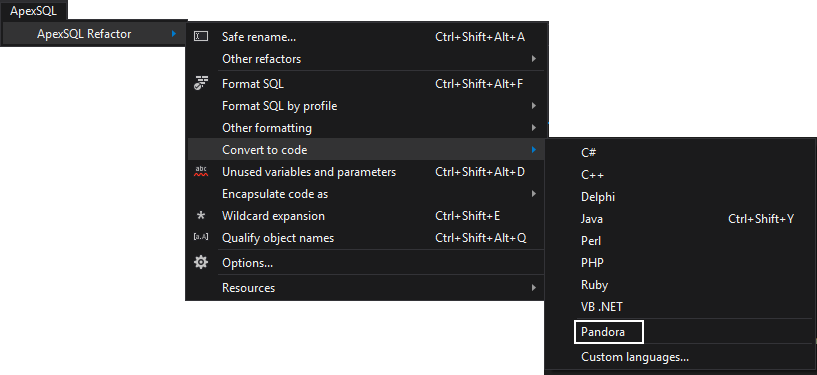Click Ctrl+Shift+Alt+D shortcut text
Screen dimensions: 817x375
[x=480, y=172]
